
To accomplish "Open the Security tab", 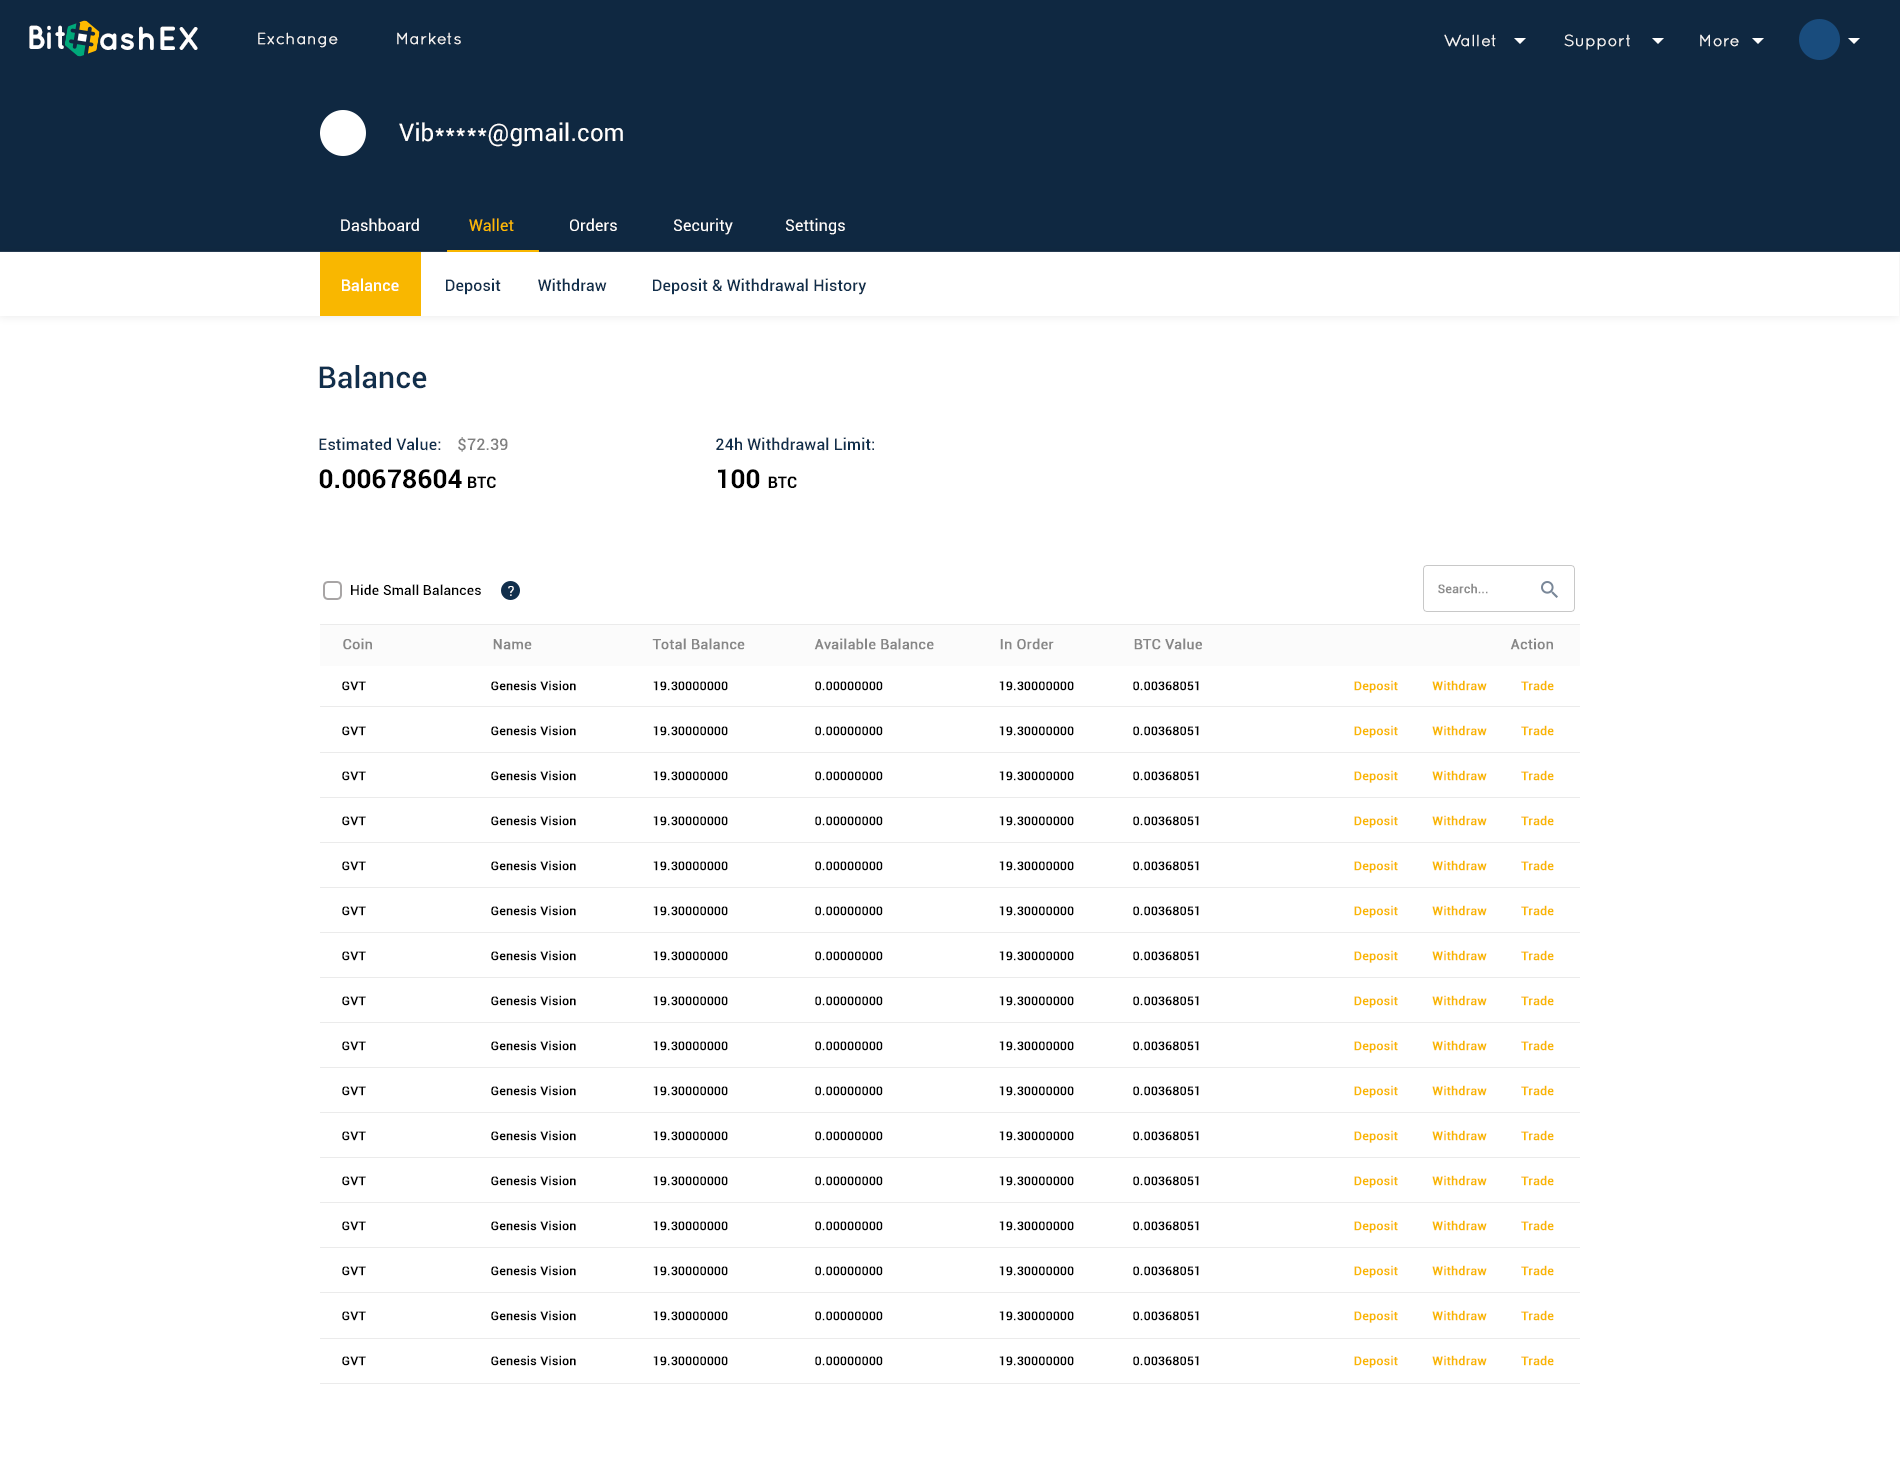I will point(702,226).
